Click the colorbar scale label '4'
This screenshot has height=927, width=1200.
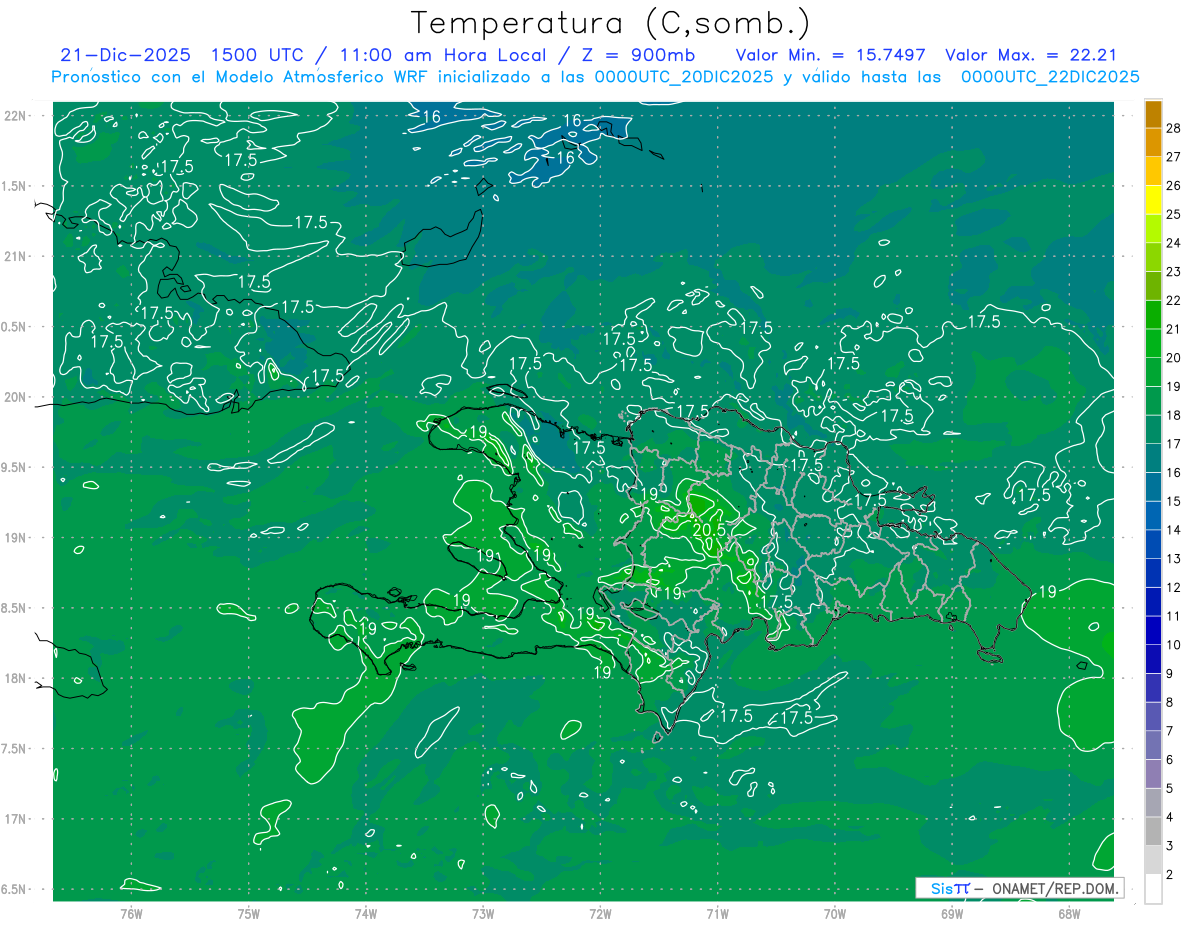[x=1170, y=817]
